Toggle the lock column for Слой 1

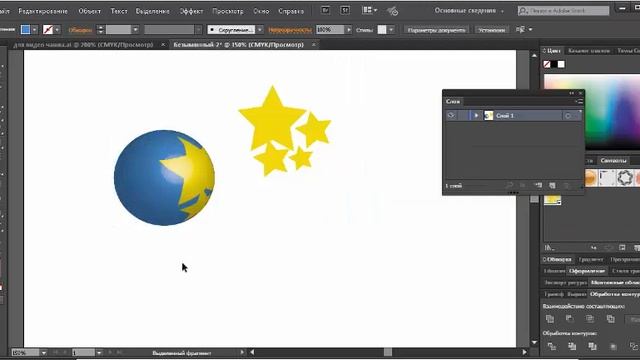(463, 116)
